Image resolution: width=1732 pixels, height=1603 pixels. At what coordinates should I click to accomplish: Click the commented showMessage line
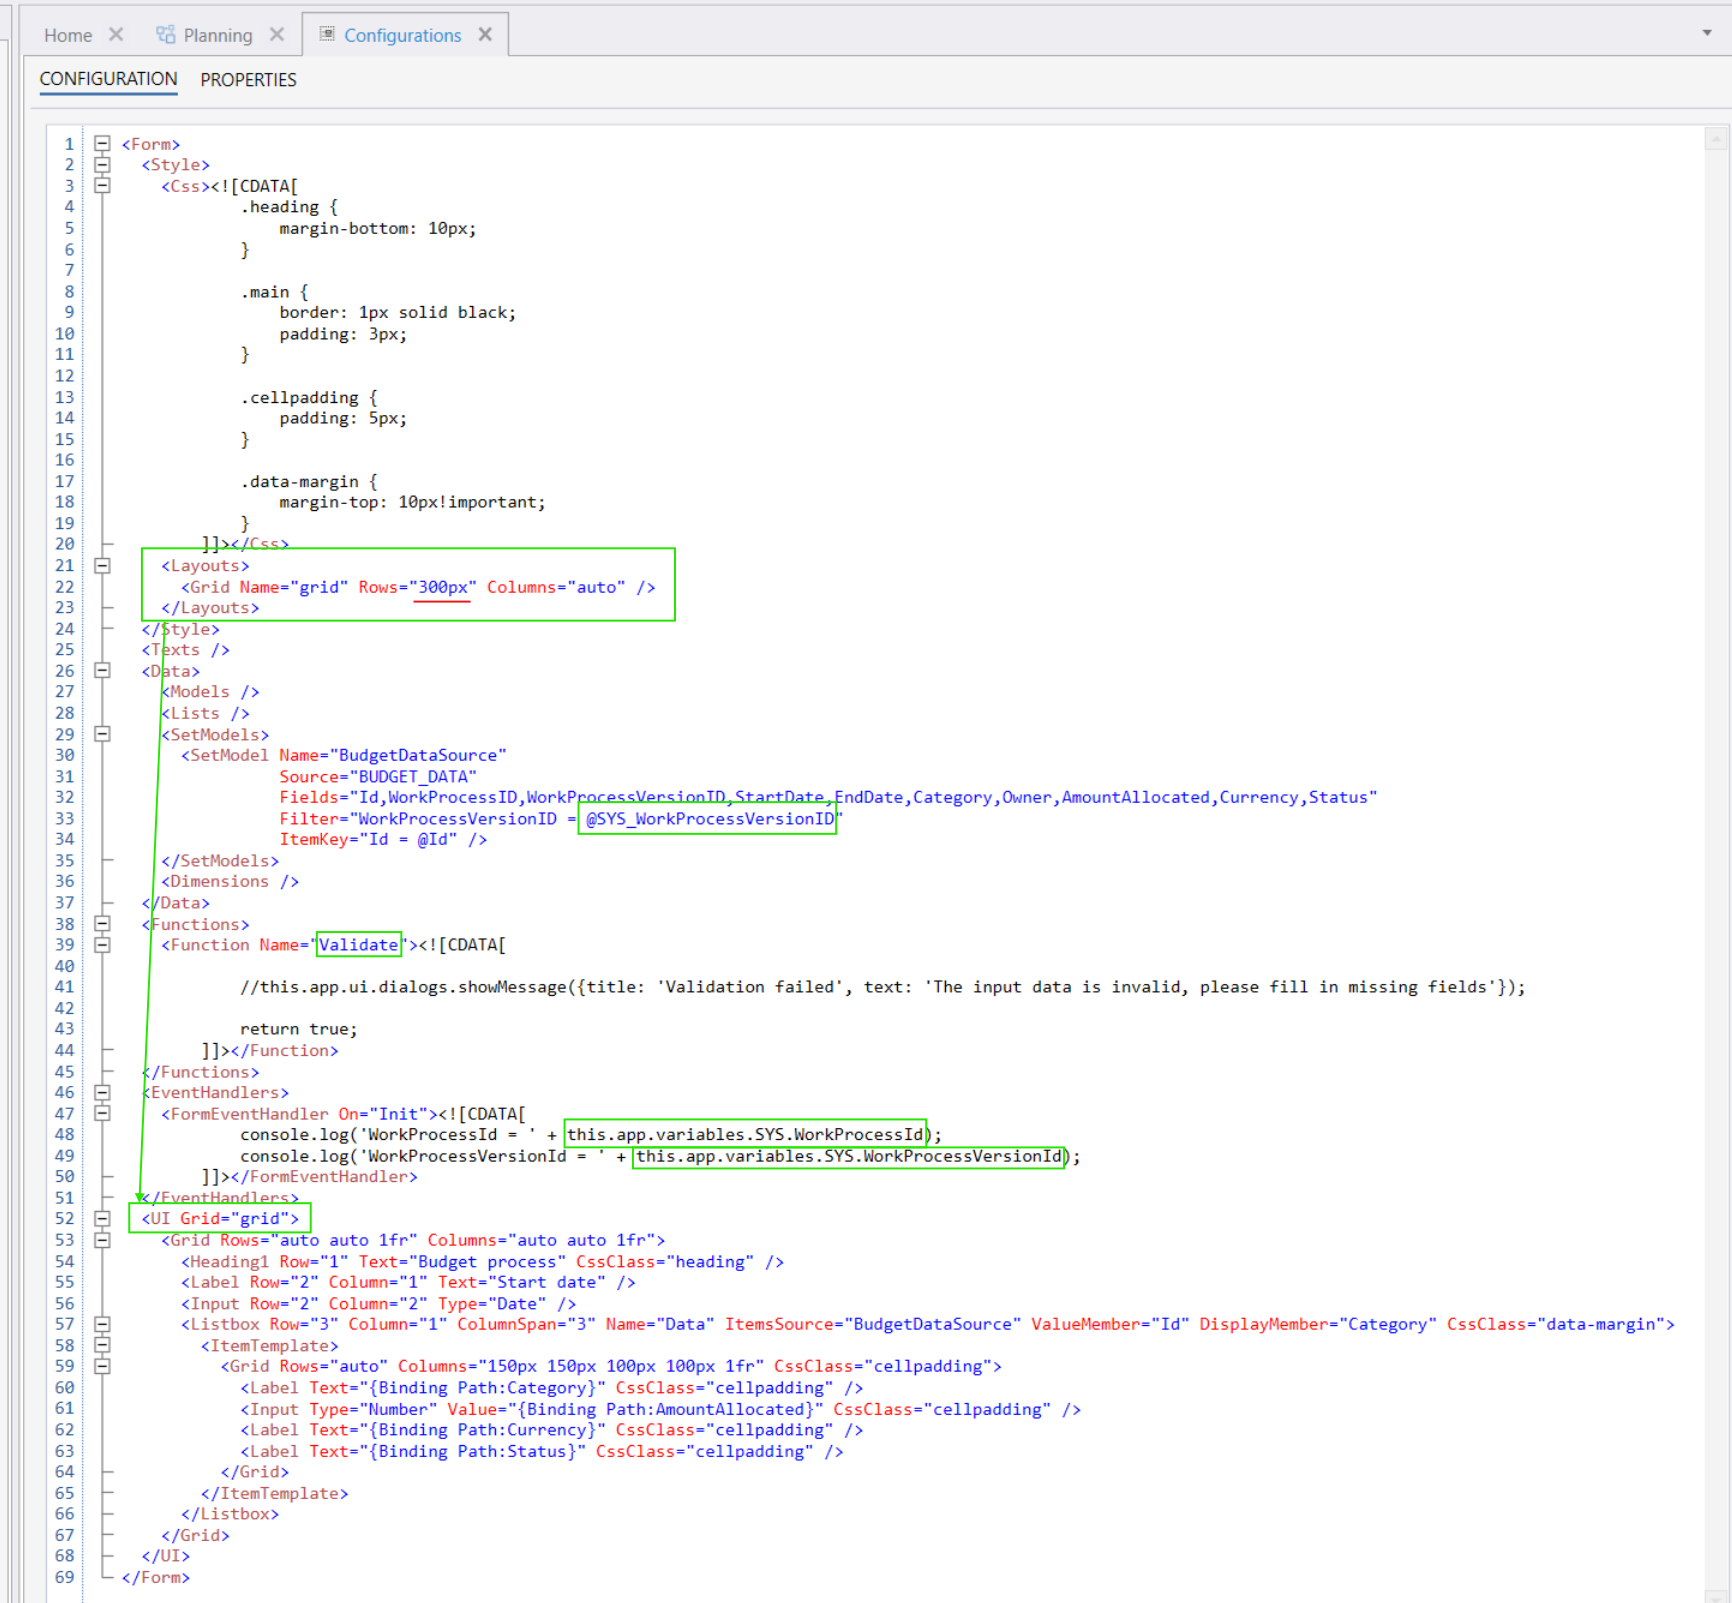(x=883, y=987)
